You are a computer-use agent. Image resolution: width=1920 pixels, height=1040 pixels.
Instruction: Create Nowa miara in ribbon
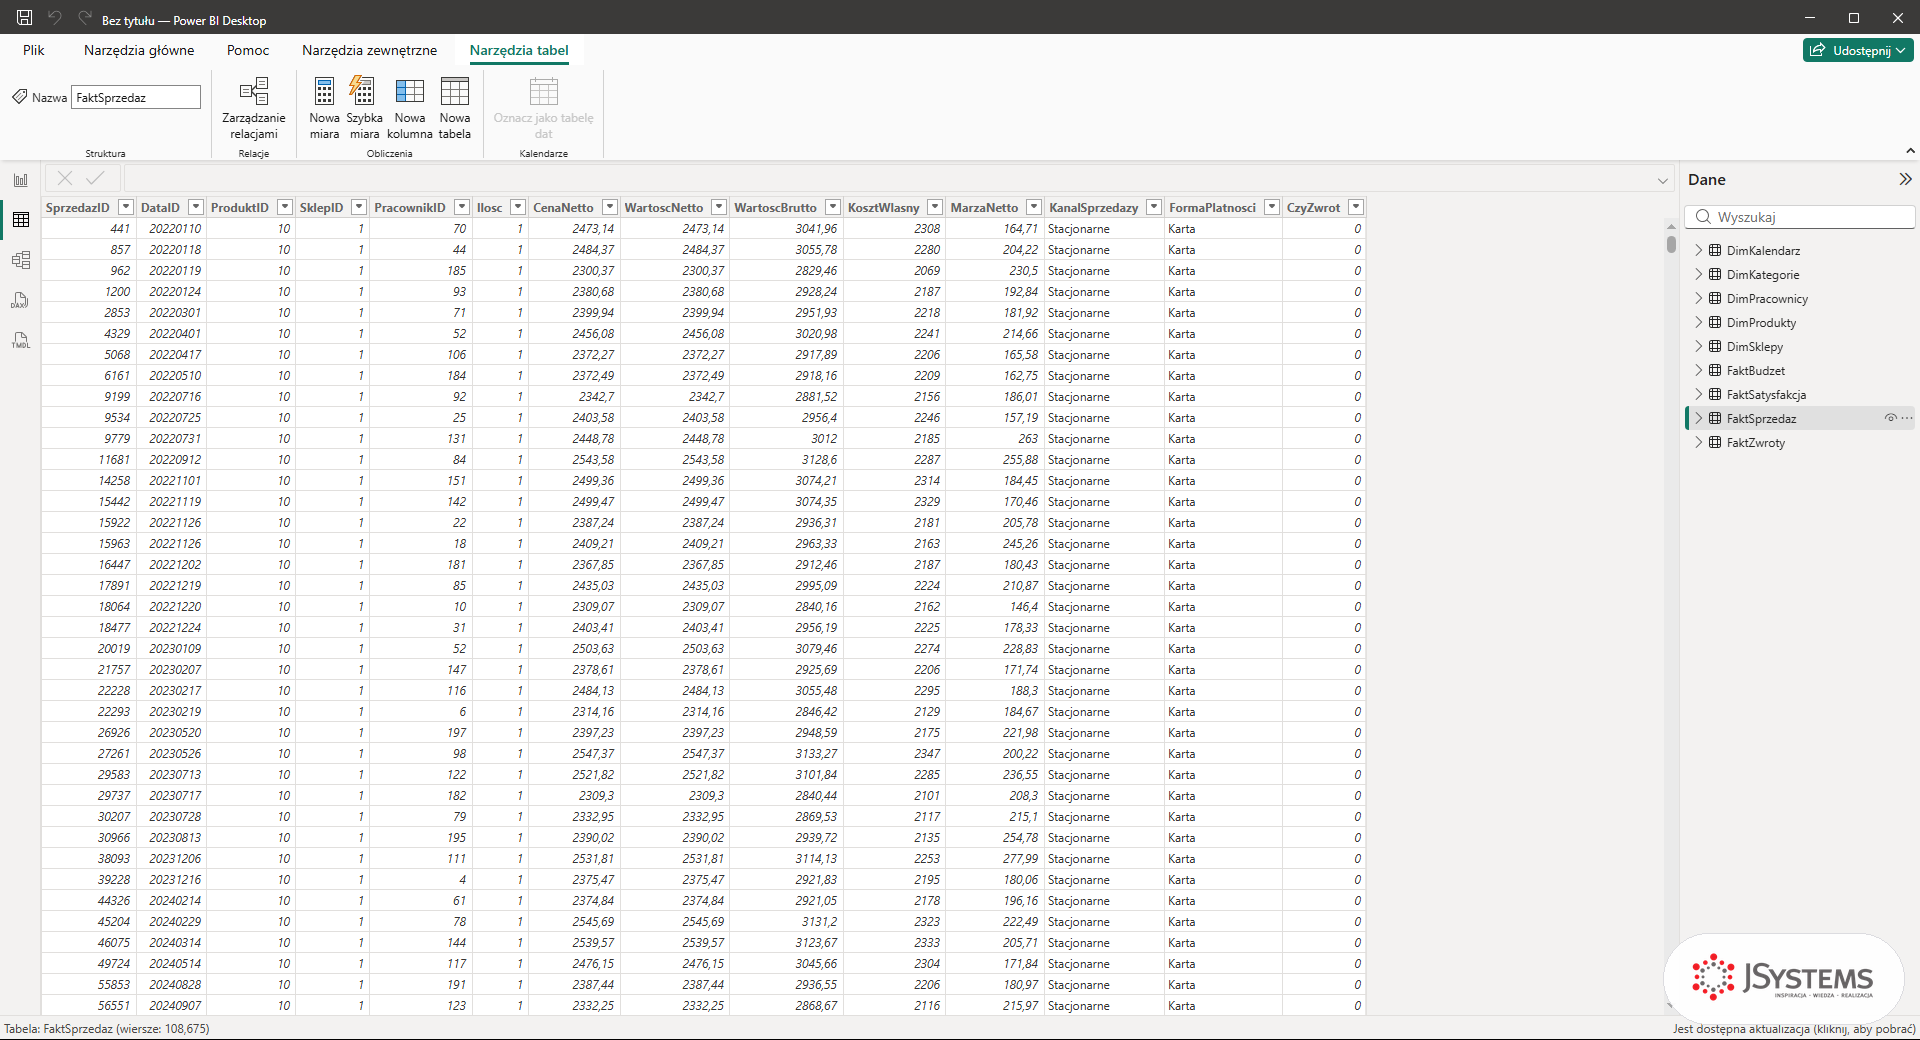coord(324,108)
